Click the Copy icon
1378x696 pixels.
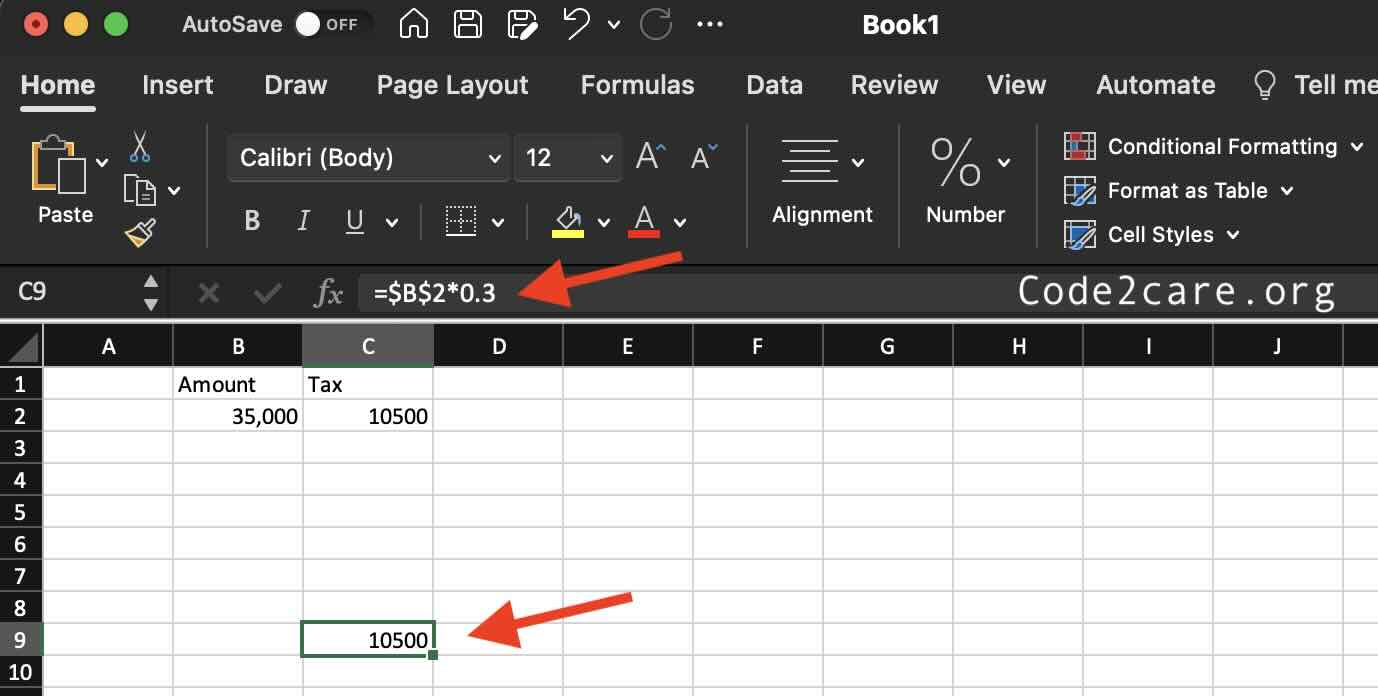139,189
